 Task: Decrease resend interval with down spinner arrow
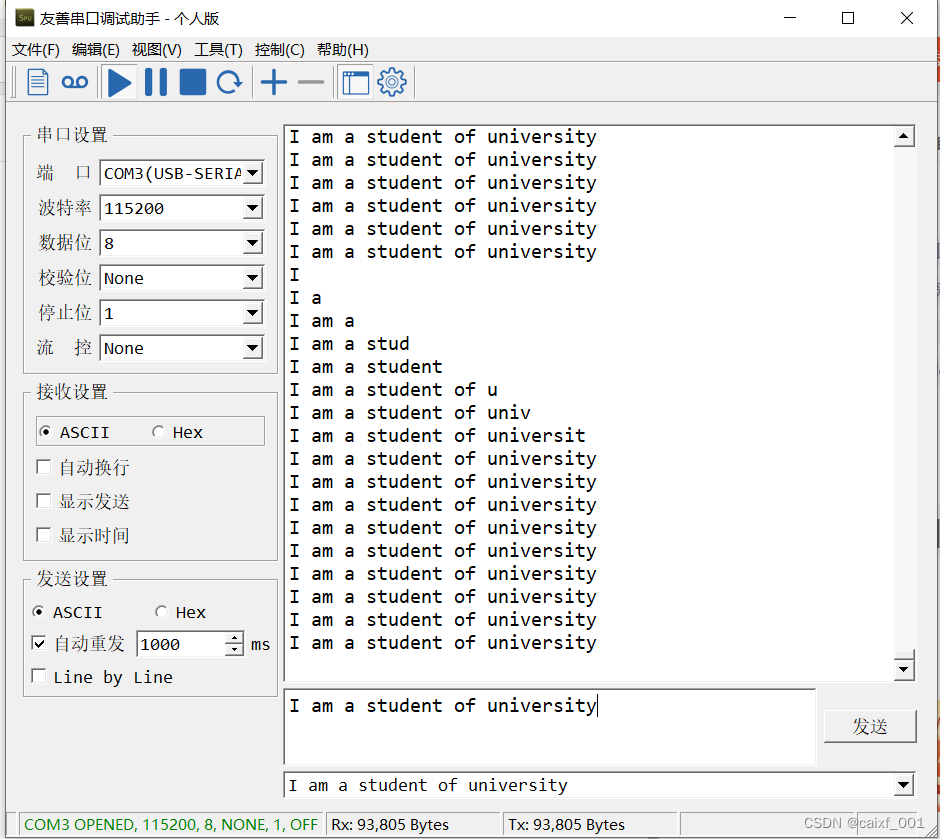click(x=234, y=650)
